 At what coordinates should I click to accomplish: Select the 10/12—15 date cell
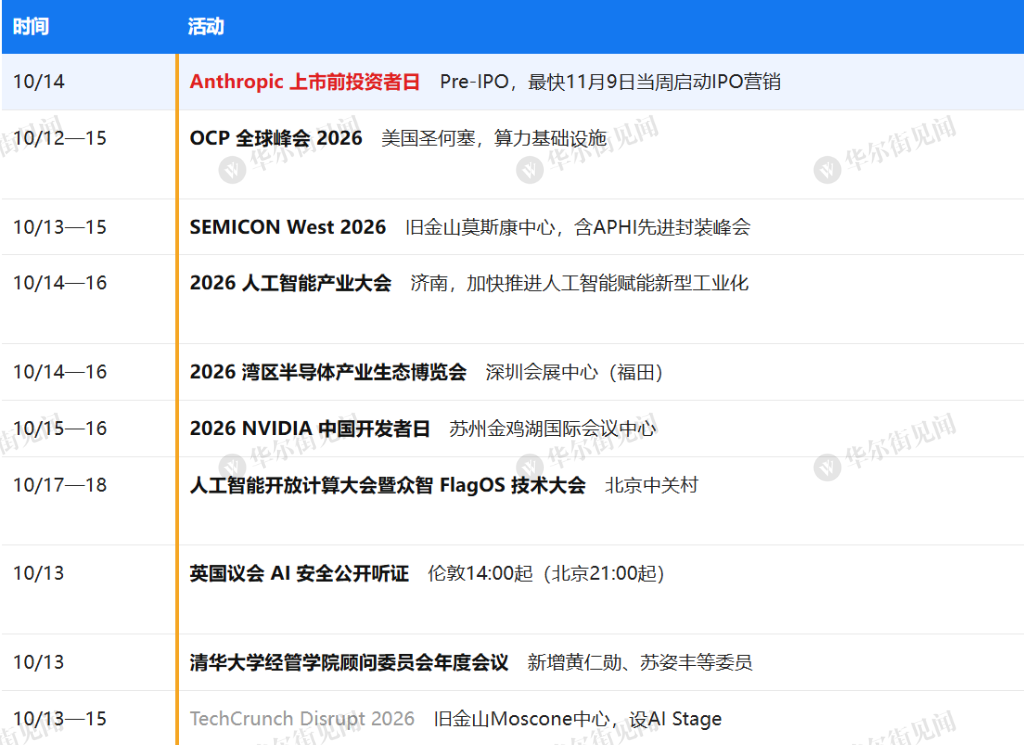tap(59, 138)
